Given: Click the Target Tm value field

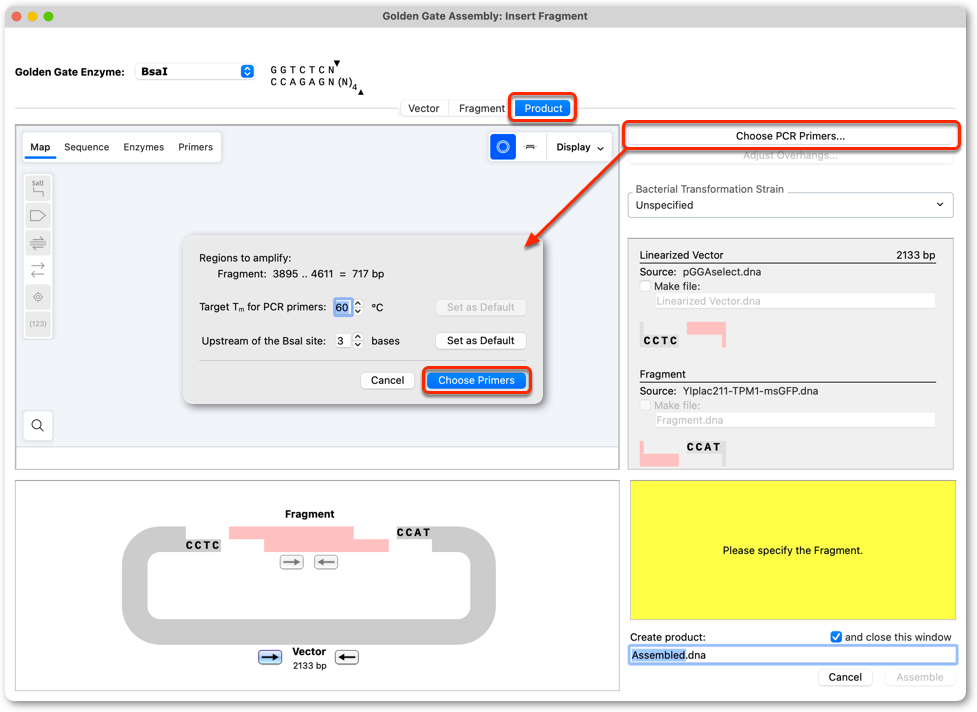Looking at the screenshot, I should tap(343, 307).
